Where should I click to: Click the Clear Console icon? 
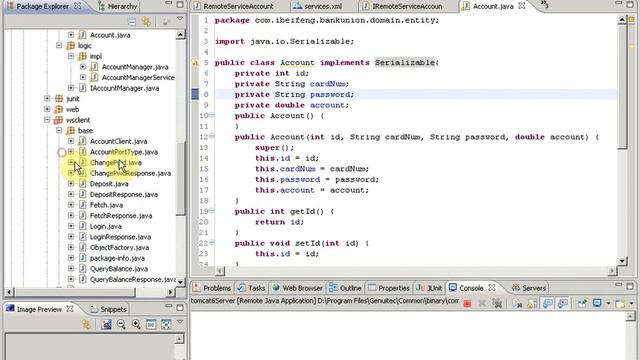pyautogui.click(x=517, y=303)
